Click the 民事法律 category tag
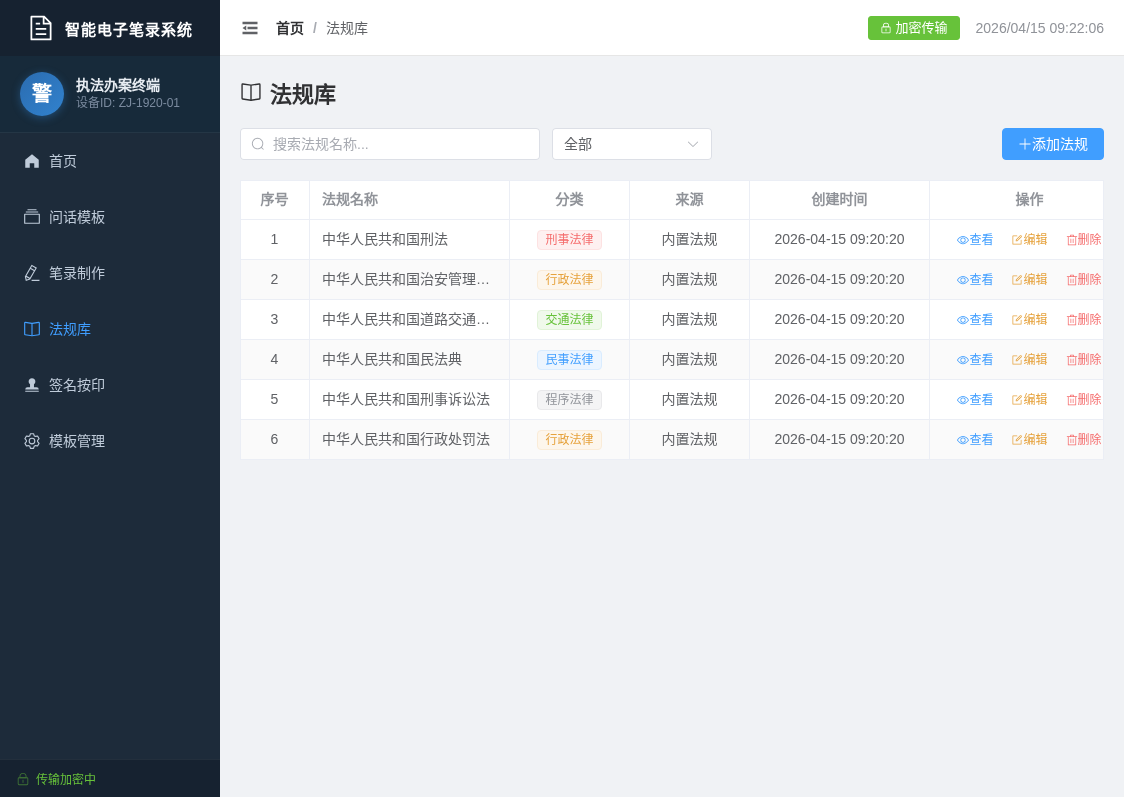The width and height of the screenshot is (1124, 797). tap(569, 360)
